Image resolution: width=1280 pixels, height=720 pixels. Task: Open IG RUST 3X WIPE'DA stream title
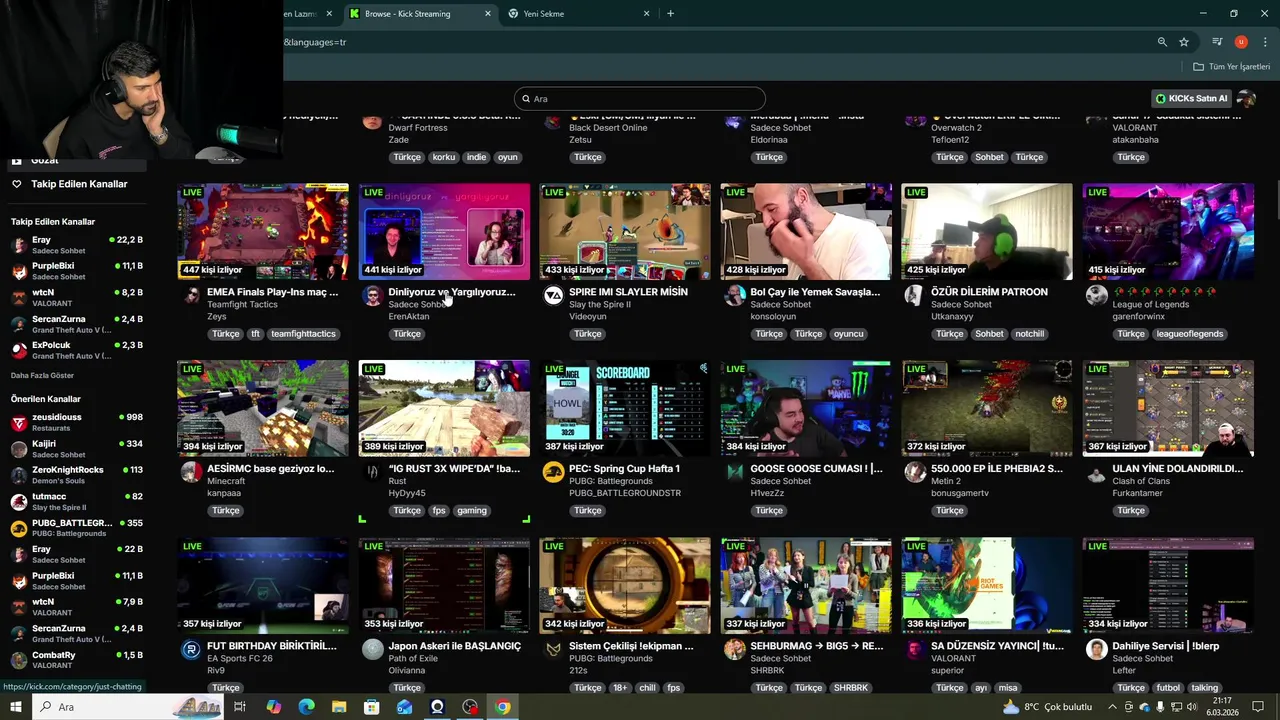[x=454, y=468]
